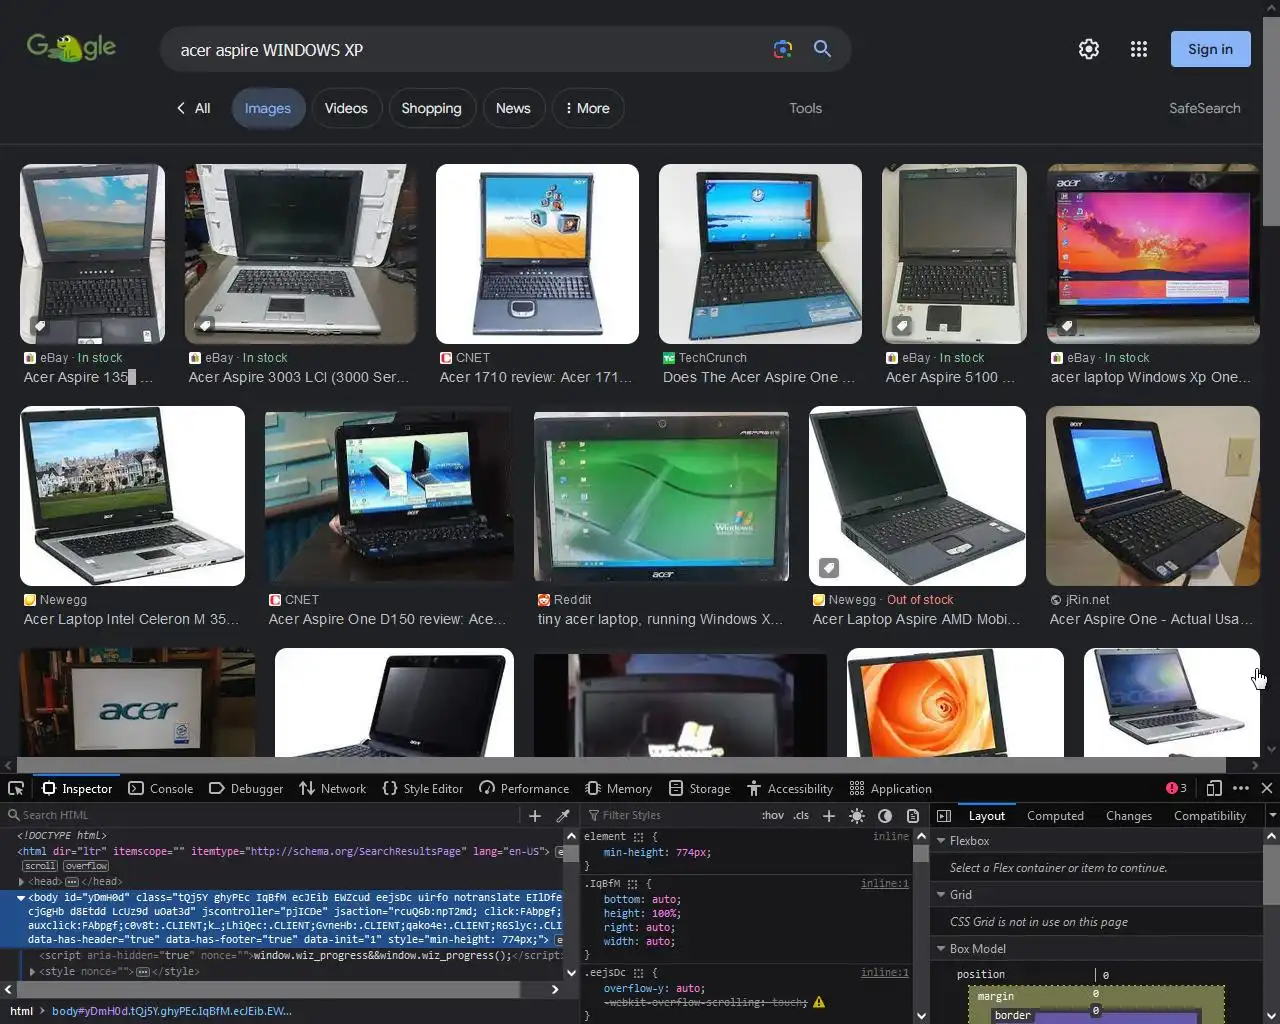Screen dimensions: 1280x1024
Task: Collapse the body element node
Action: click(x=21, y=897)
